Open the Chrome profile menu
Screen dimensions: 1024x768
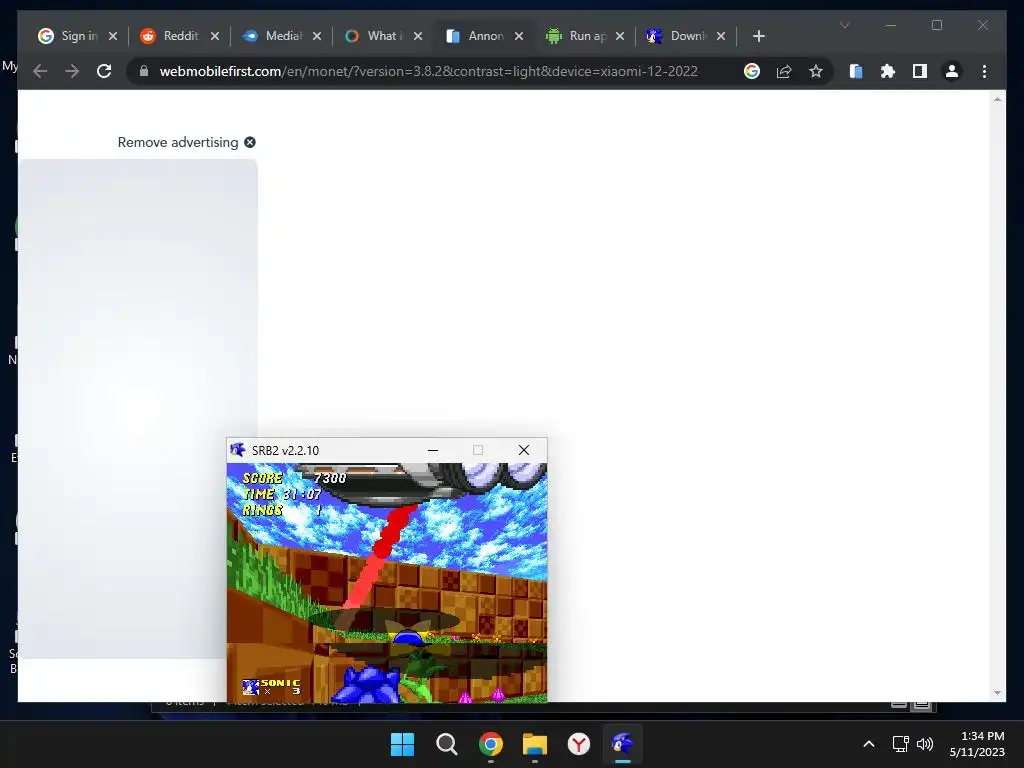point(952,71)
